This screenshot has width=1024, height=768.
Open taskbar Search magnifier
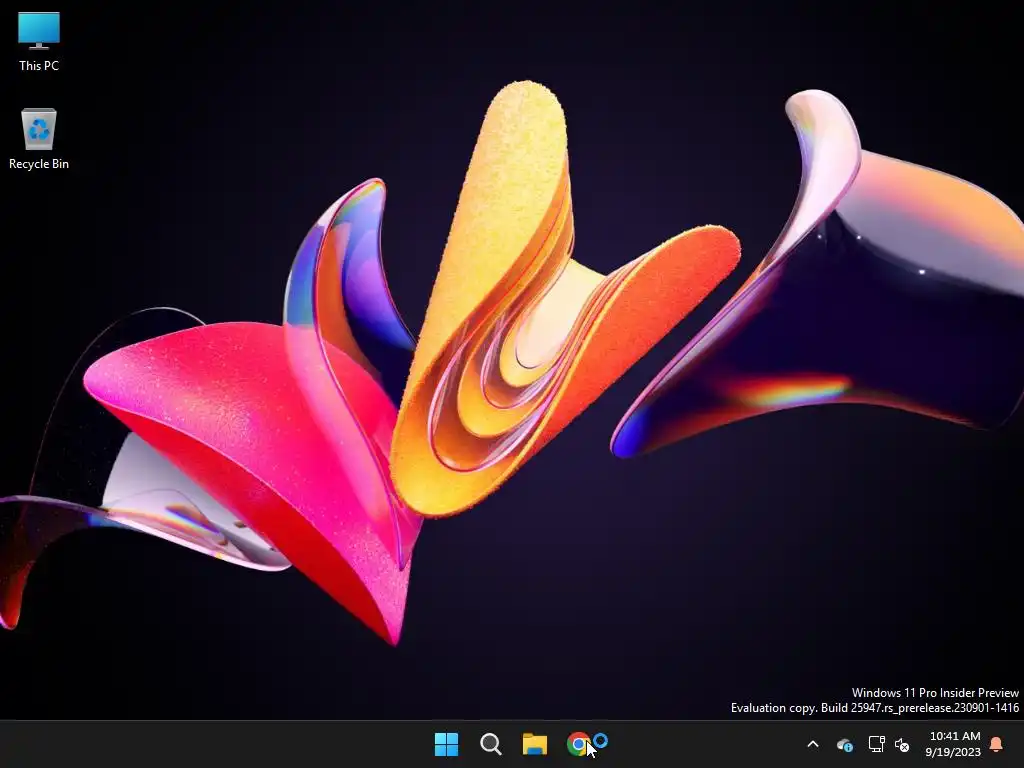tap(490, 744)
